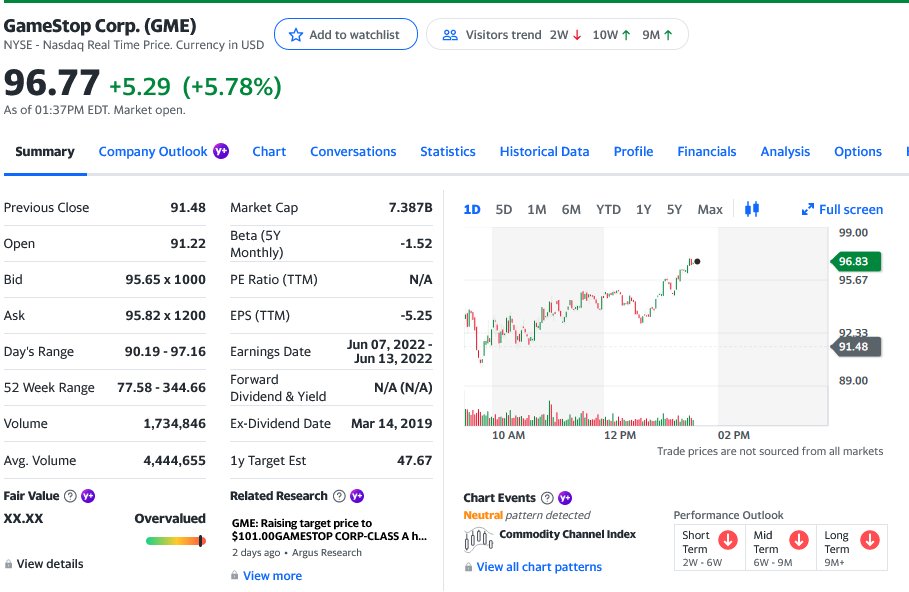This screenshot has width=909, height=592.
Task: Open the Historical Data tab
Action: click(544, 151)
